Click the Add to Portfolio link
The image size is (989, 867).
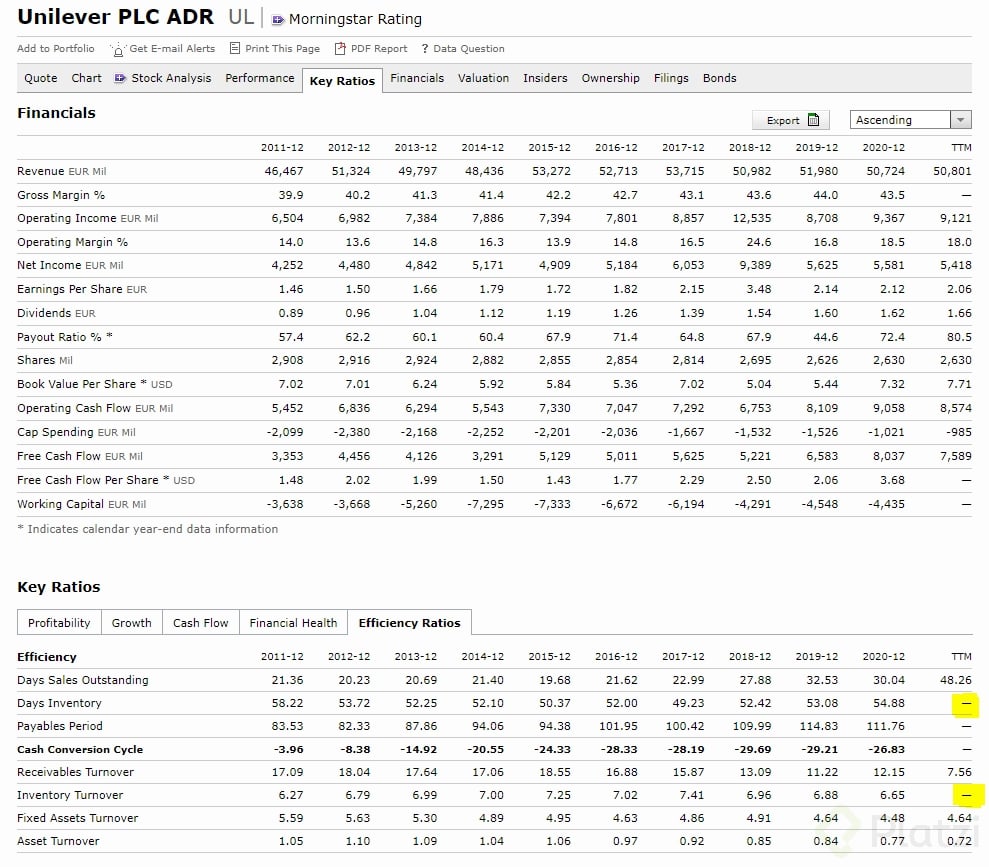(56, 49)
